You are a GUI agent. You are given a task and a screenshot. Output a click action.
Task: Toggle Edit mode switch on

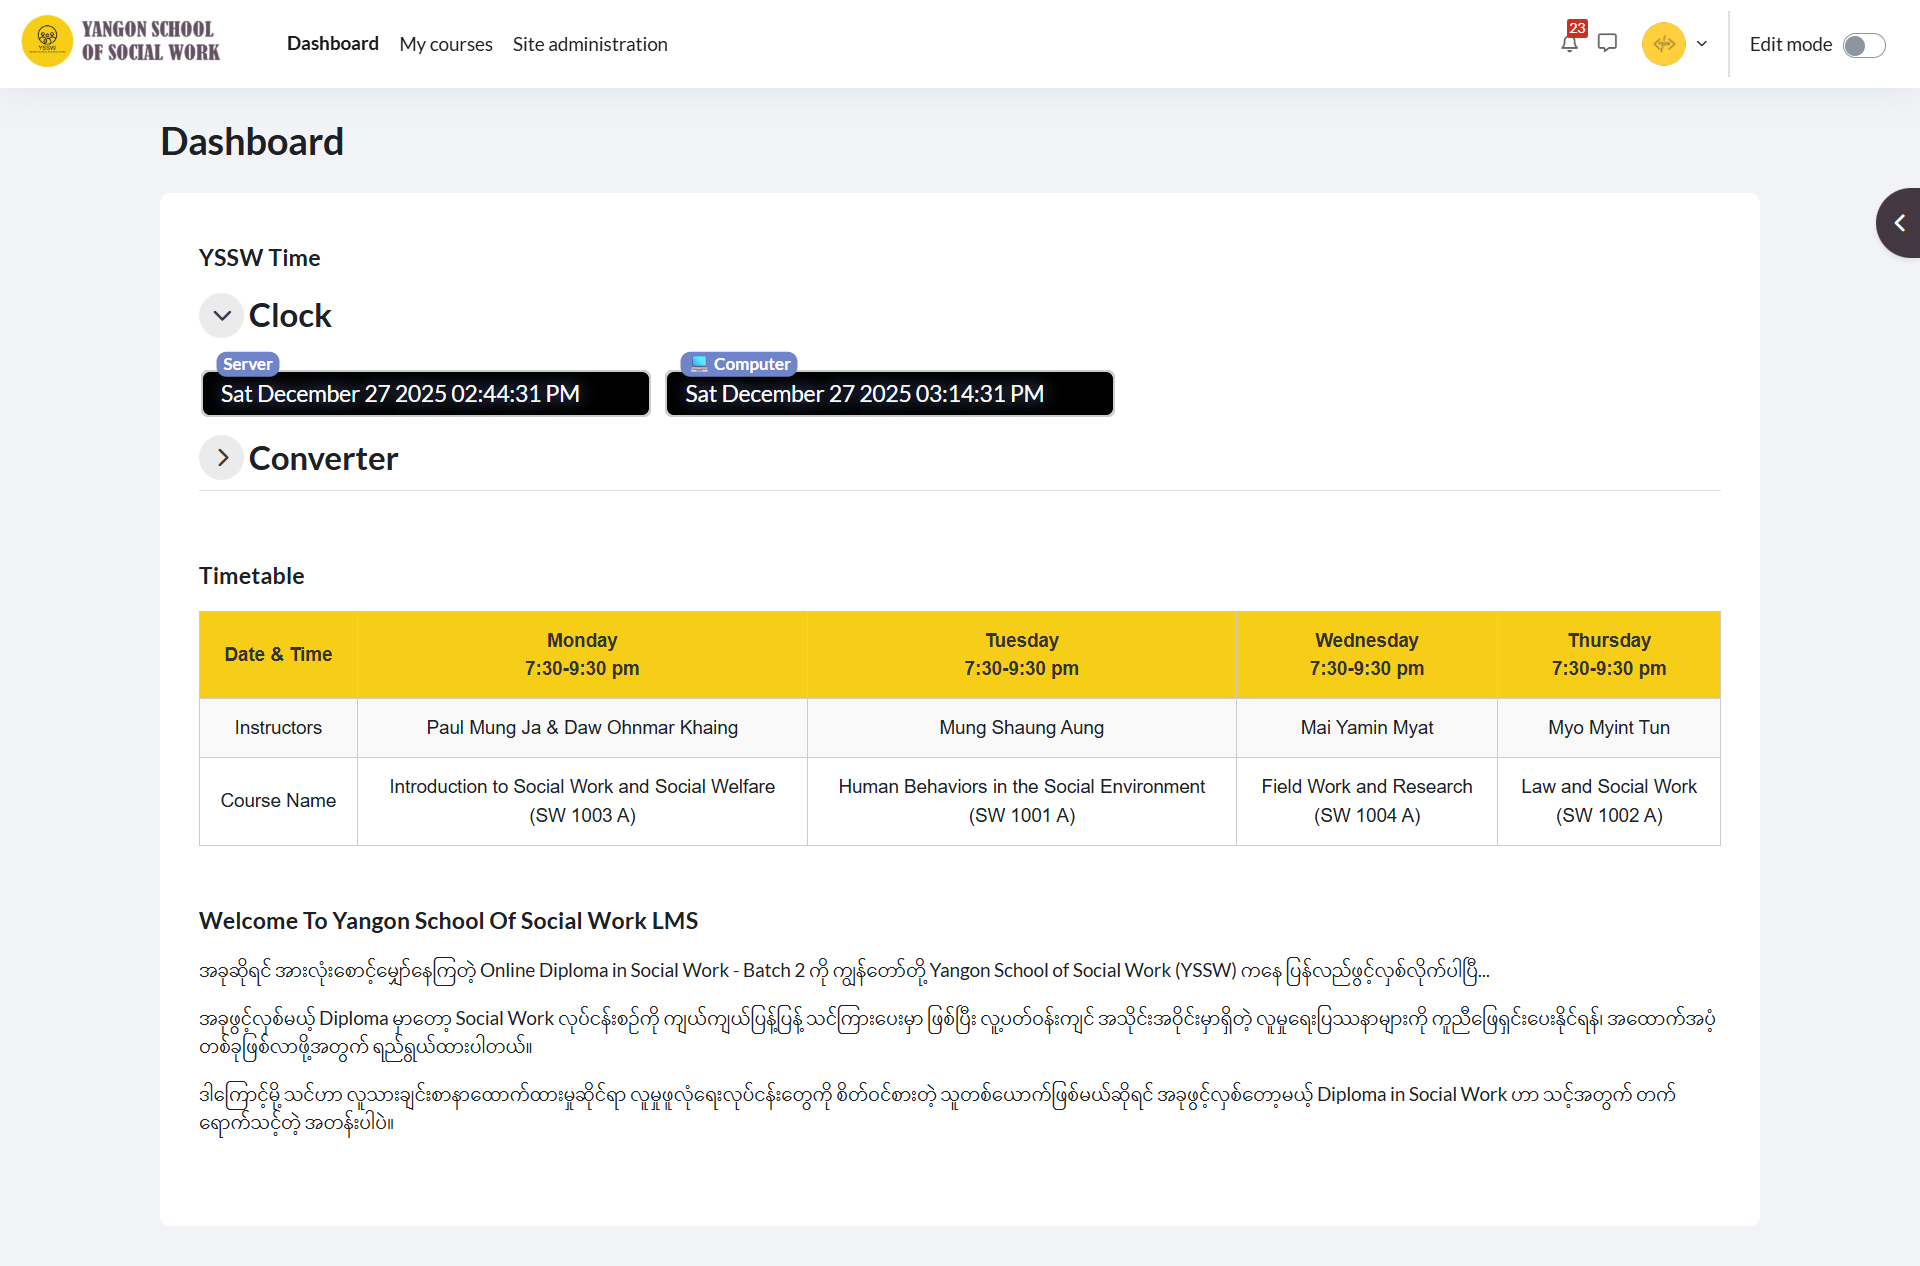pos(1864,45)
